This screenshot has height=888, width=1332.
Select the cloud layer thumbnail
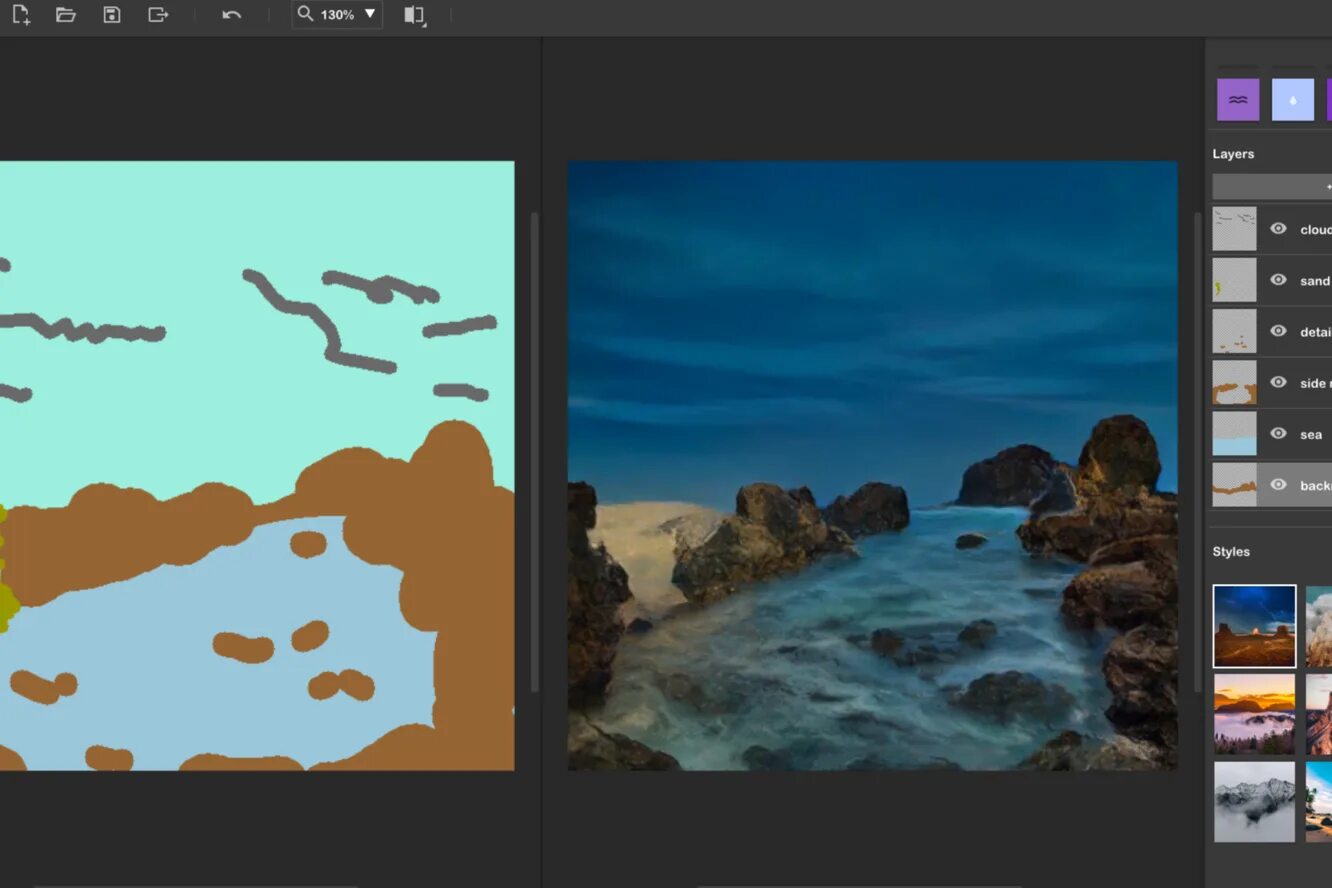(1234, 229)
